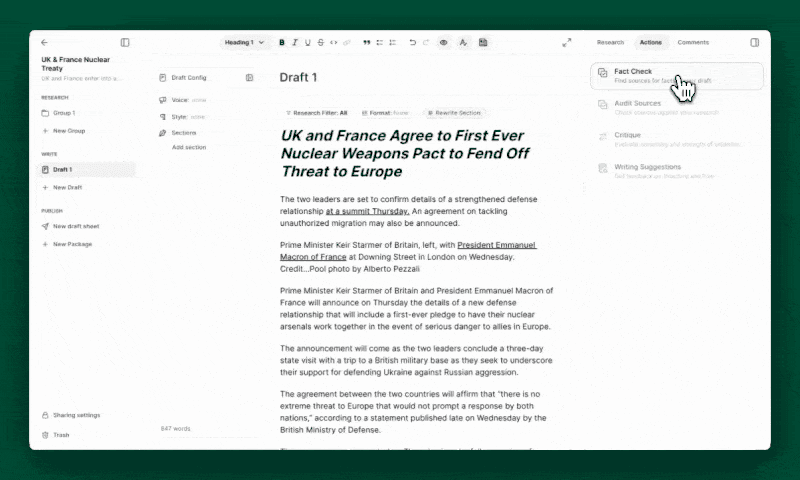
Task: Apply inline code formatting
Action: 334,42
